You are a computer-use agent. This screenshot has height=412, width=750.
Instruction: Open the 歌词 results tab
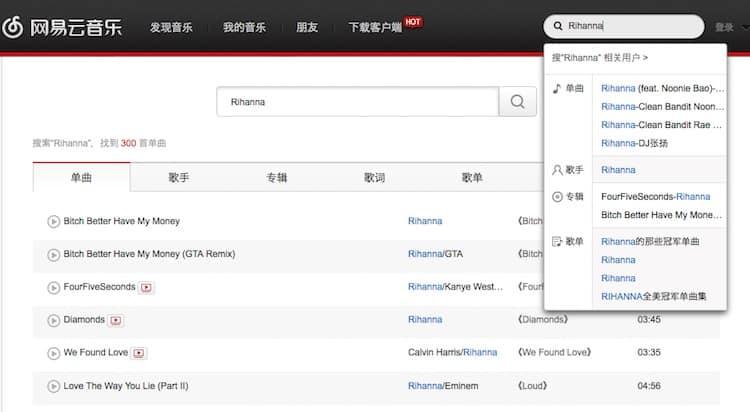tap(374, 177)
